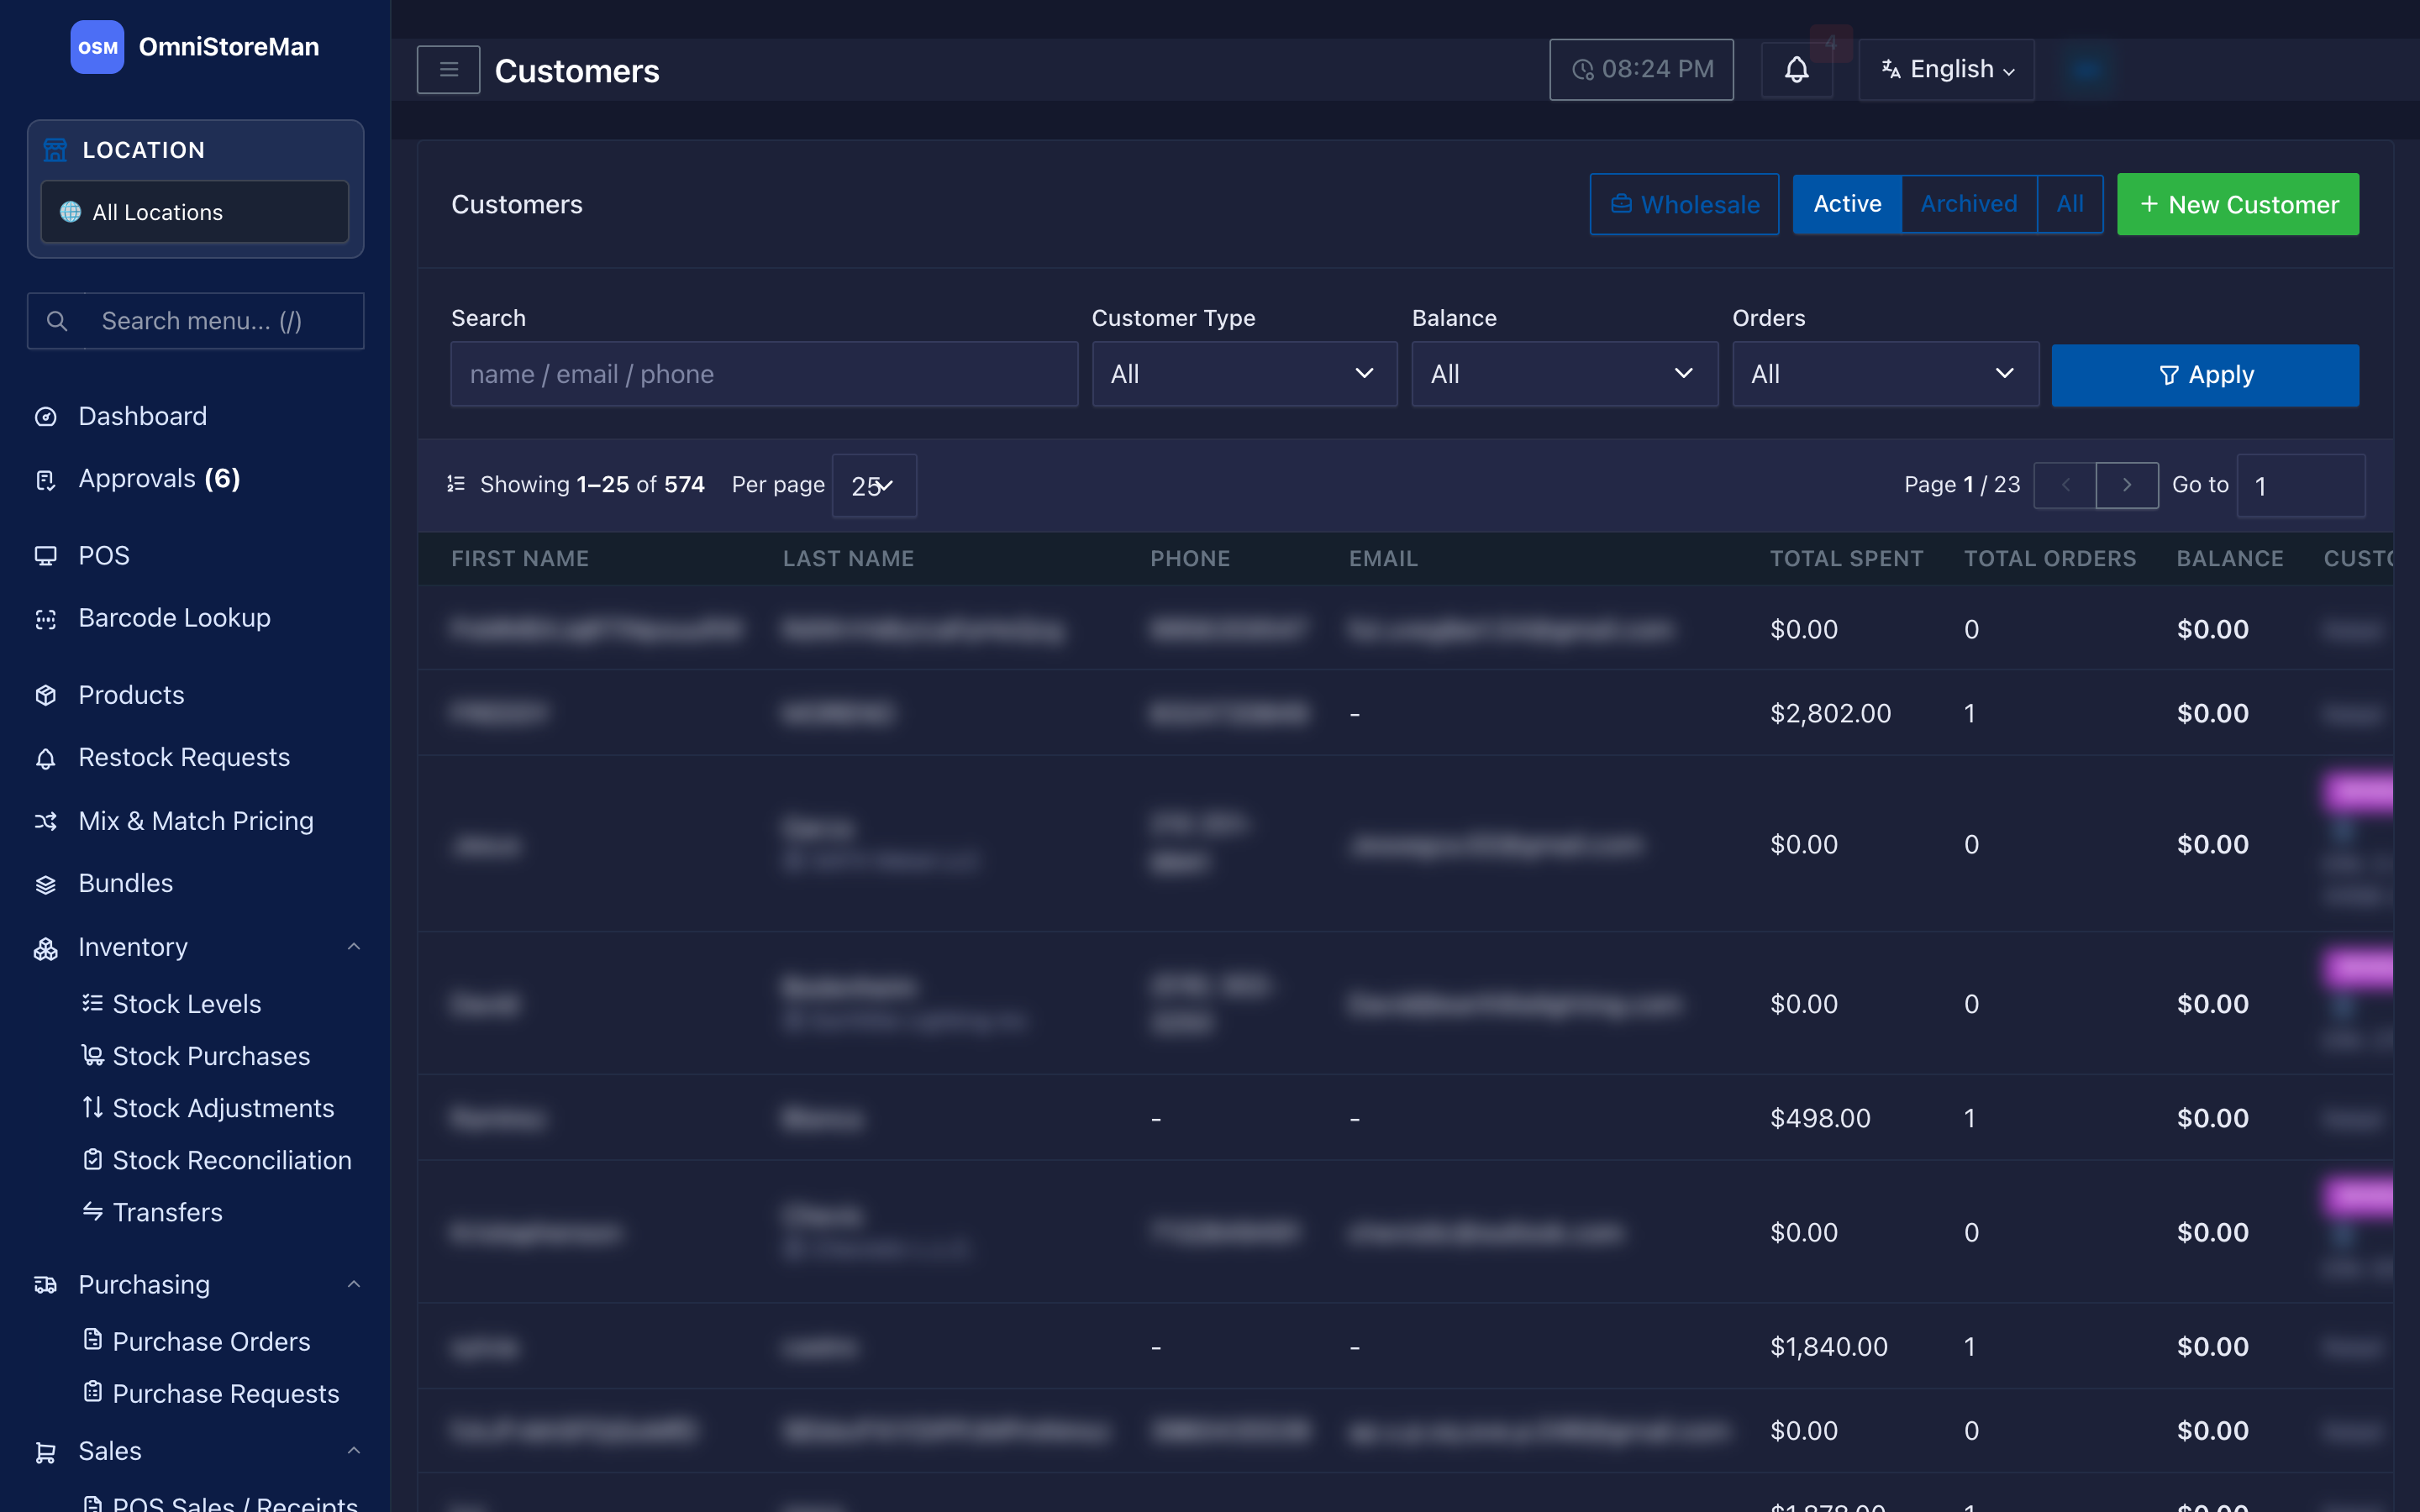Open the All Locations selector

click(195, 212)
